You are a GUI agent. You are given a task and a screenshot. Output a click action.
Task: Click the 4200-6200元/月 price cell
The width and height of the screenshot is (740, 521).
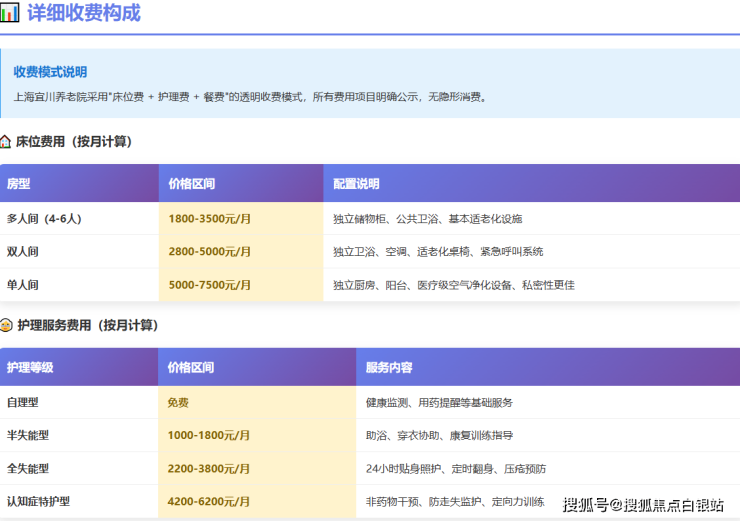pyautogui.click(x=210, y=501)
